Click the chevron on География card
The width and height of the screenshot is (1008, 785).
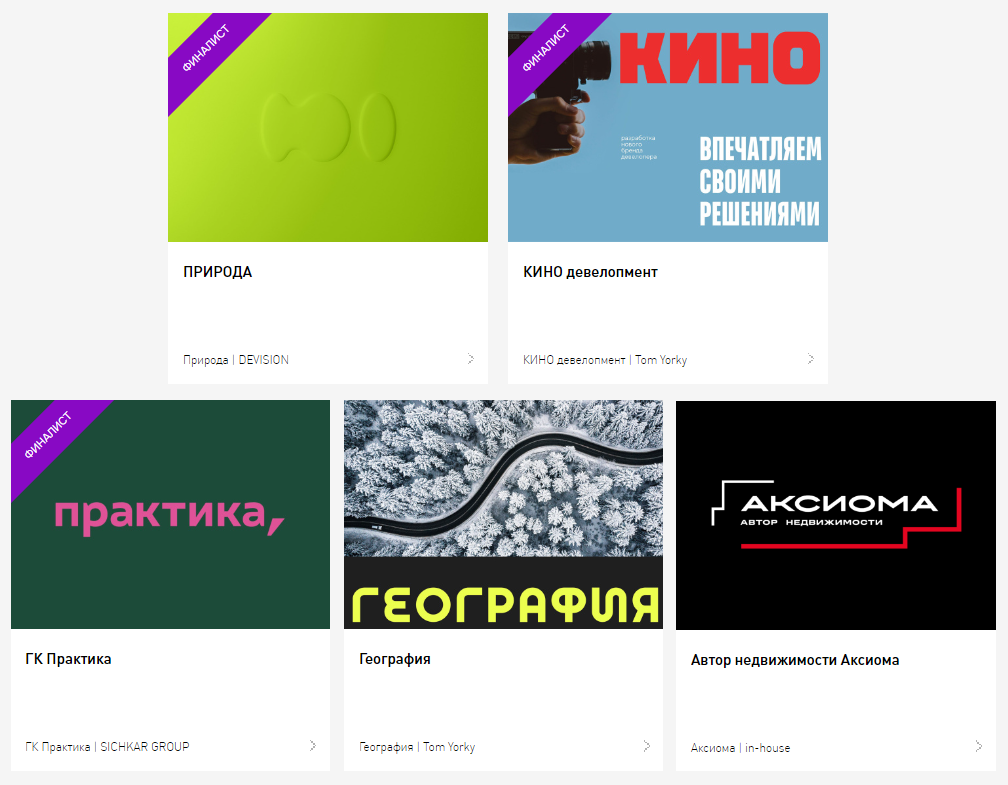click(x=646, y=746)
